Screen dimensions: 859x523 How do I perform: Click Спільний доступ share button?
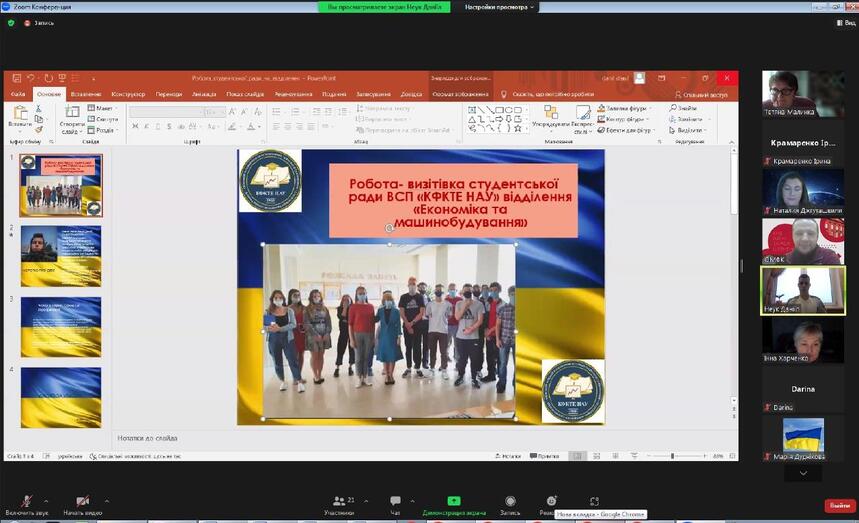click(701, 95)
